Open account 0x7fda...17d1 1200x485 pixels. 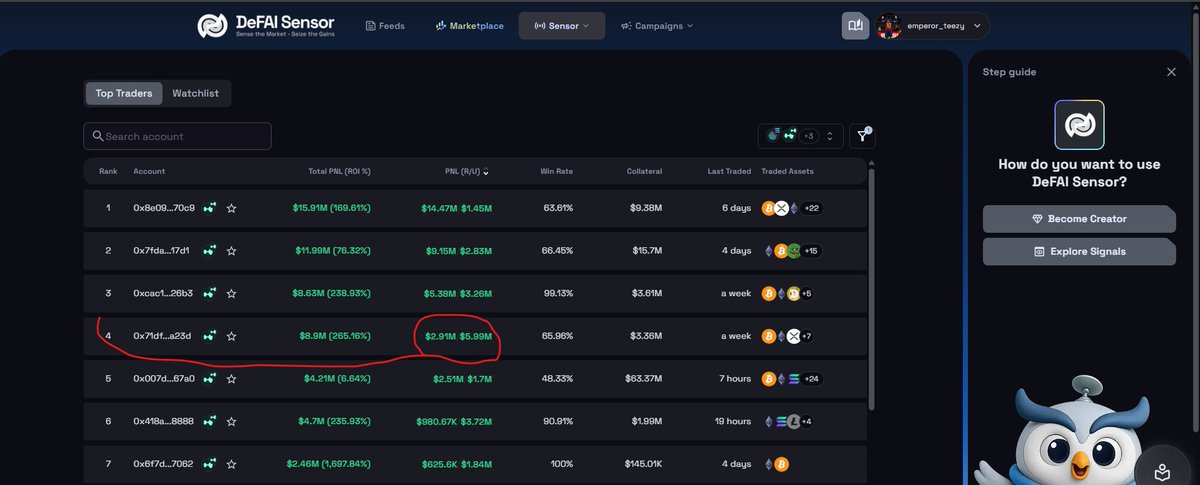(161, 250)
